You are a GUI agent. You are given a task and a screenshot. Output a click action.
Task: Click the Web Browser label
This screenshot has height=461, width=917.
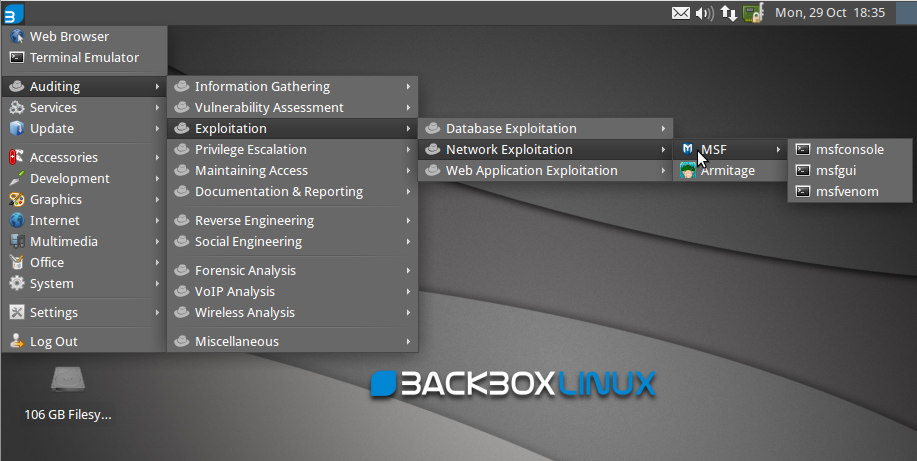(70, 36)
